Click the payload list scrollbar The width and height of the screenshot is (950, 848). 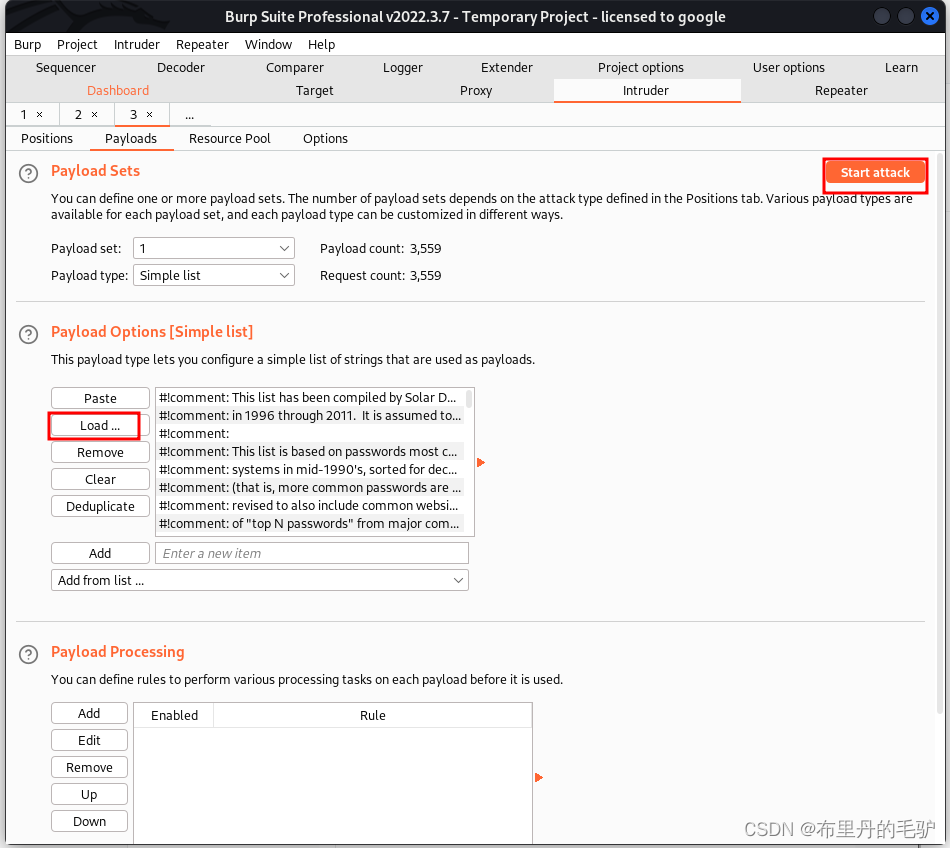(469, 399)
